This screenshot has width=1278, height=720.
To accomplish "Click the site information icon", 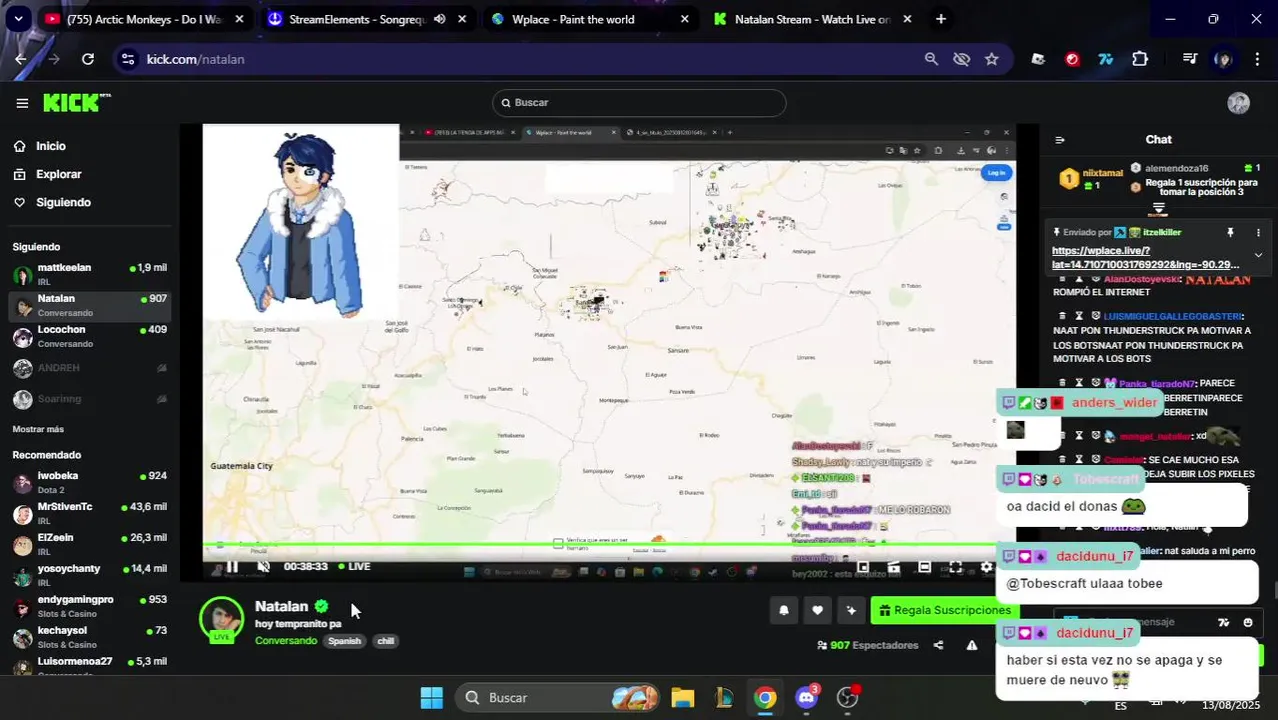I will [127, 59].
